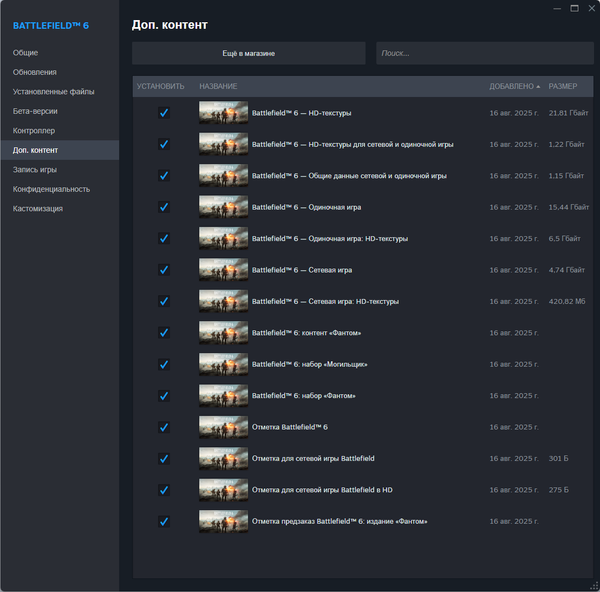Sort list by «Добавлено» column header
600x592 pixels.
(512, 86)
